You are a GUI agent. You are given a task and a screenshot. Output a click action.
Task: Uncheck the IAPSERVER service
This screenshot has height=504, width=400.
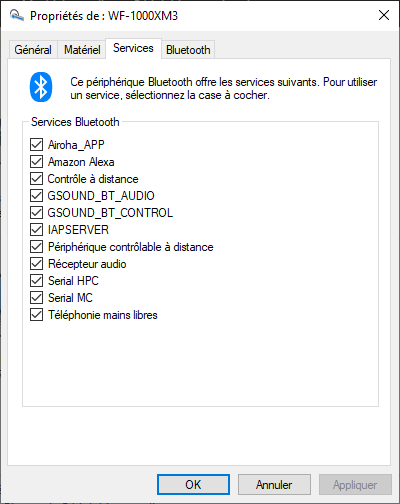(36, 230)
